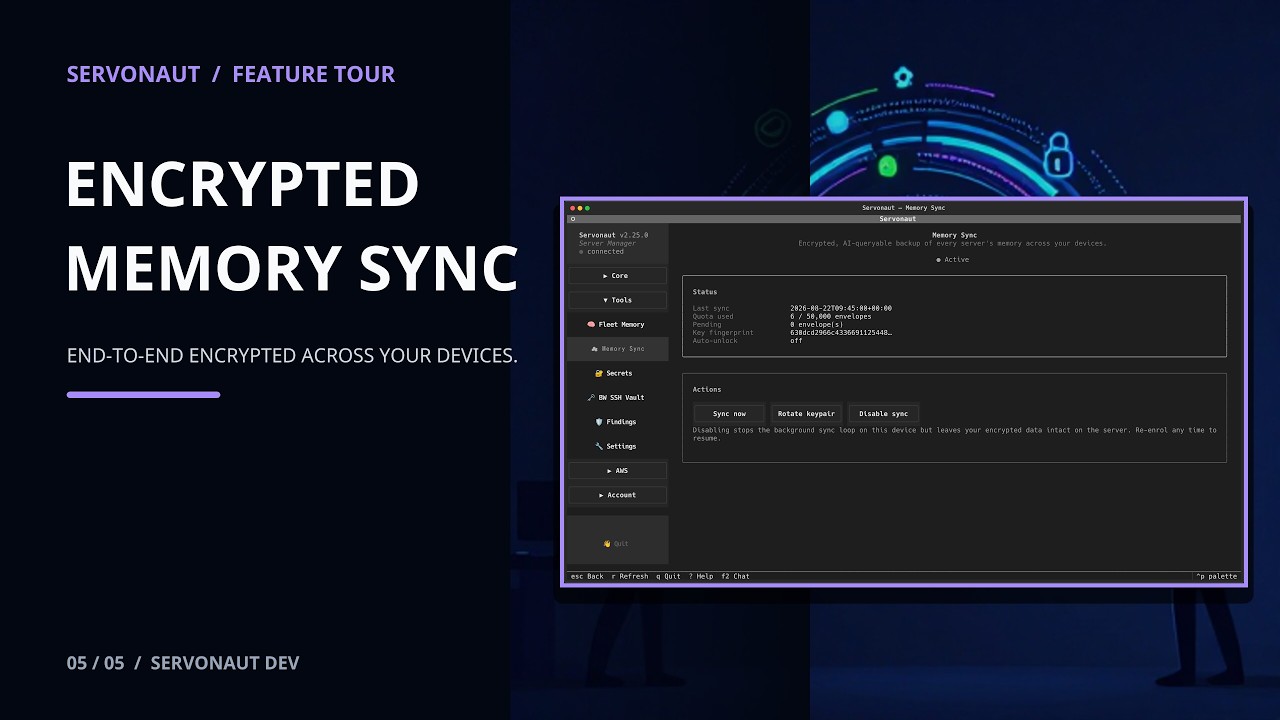Open f2 Chat from the footer

point(735,577)
